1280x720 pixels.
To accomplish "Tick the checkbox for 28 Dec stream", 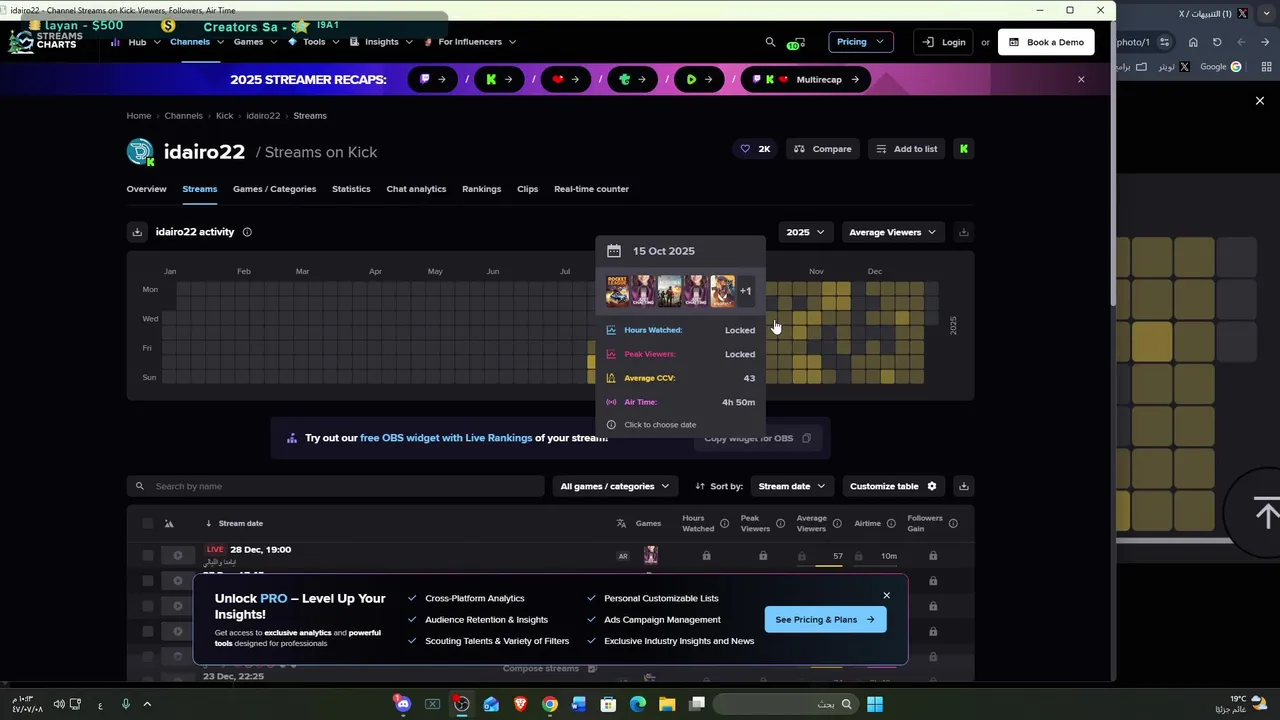I will [x=148, y=556].
